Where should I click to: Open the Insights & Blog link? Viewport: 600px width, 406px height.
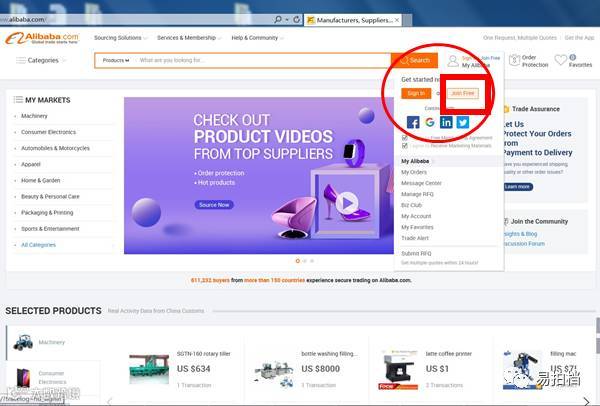(x=520, y=234)
